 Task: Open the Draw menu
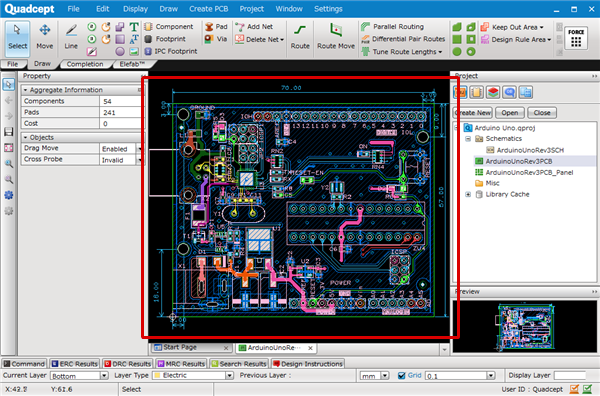coord(168,9)
